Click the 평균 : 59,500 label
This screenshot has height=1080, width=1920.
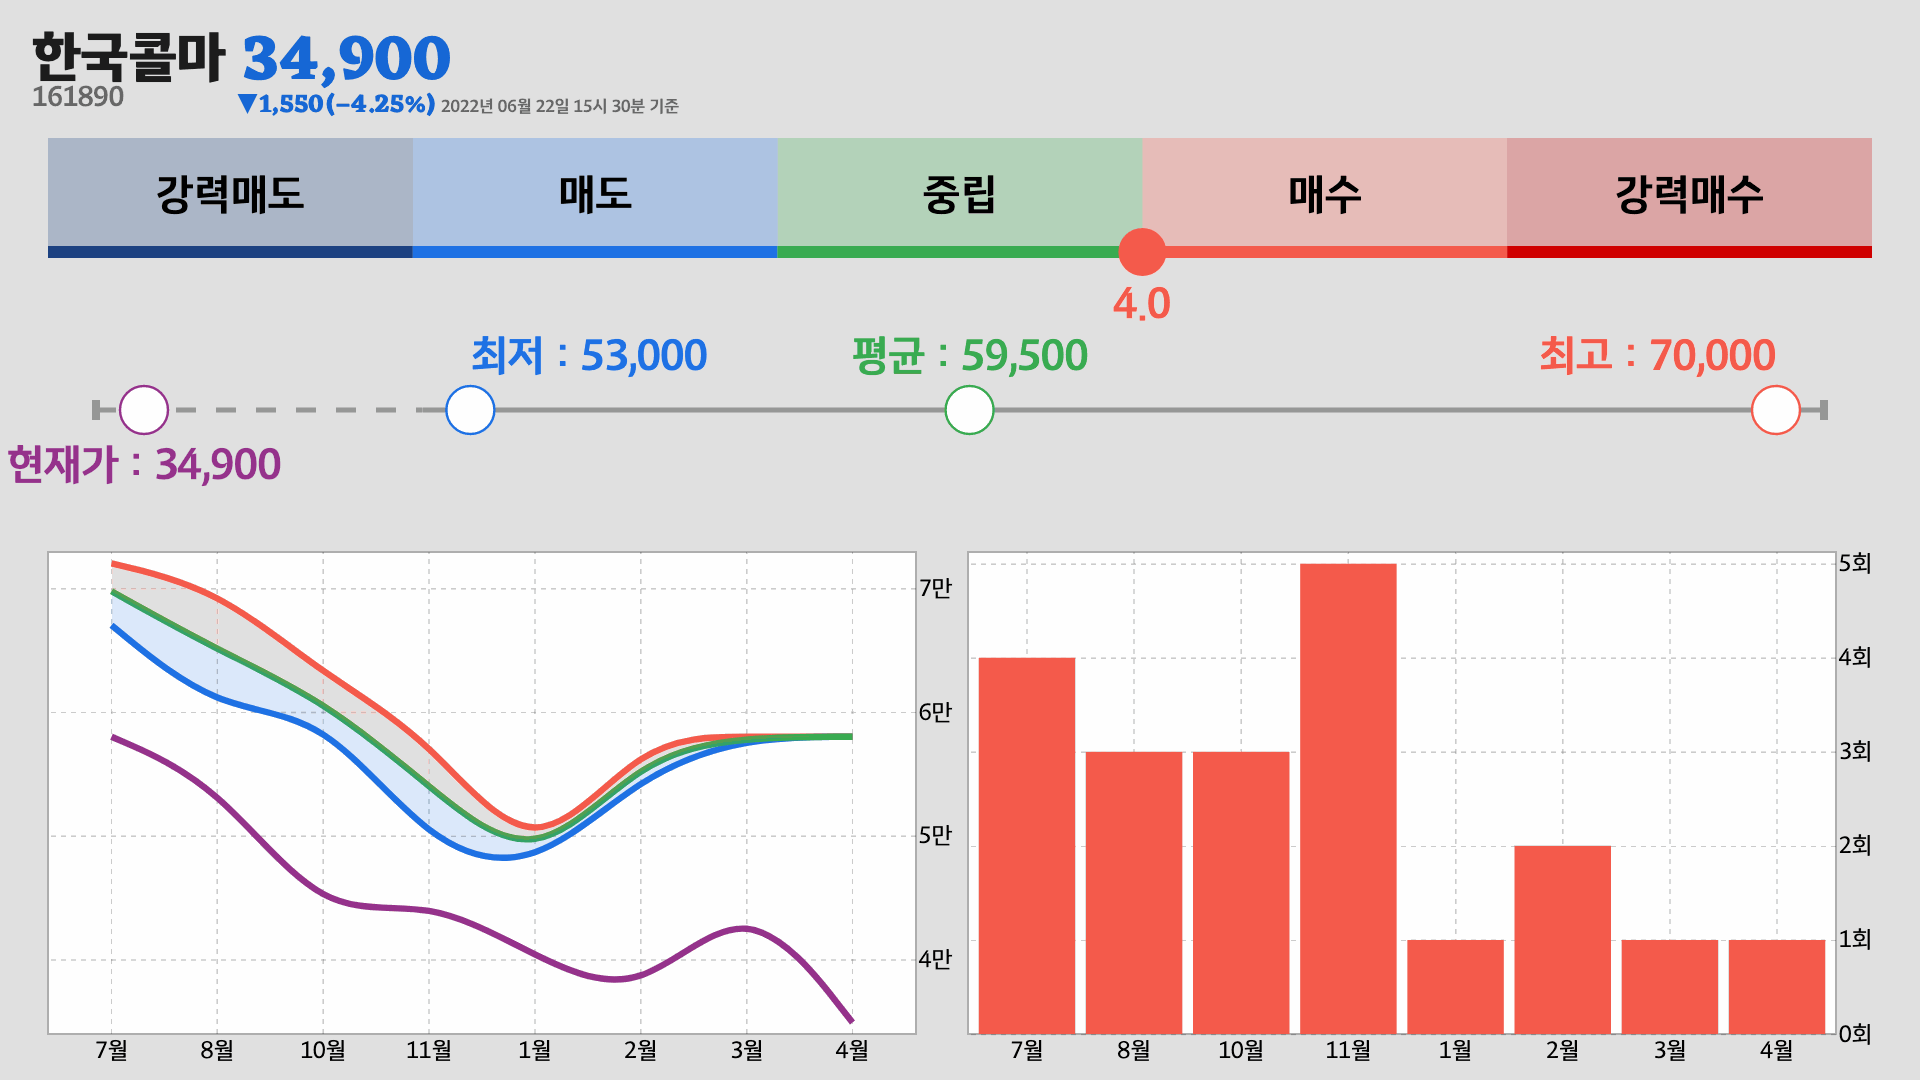coord(970,355)
